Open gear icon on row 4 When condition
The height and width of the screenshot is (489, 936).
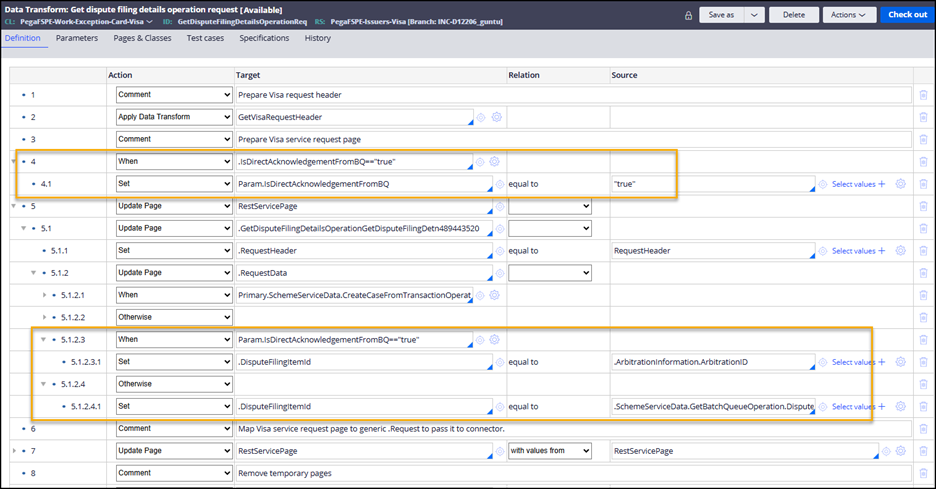click(x=494, y=161)
